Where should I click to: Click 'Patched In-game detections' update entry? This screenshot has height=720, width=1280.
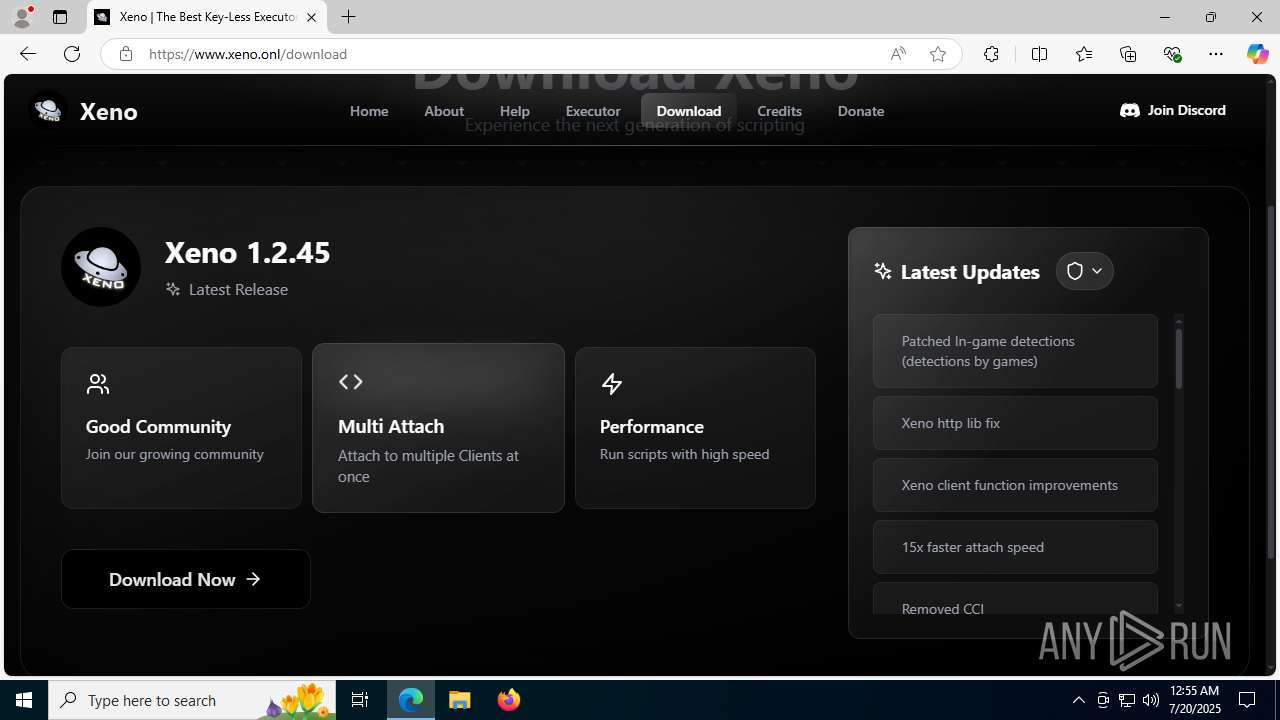(1015, 351)
